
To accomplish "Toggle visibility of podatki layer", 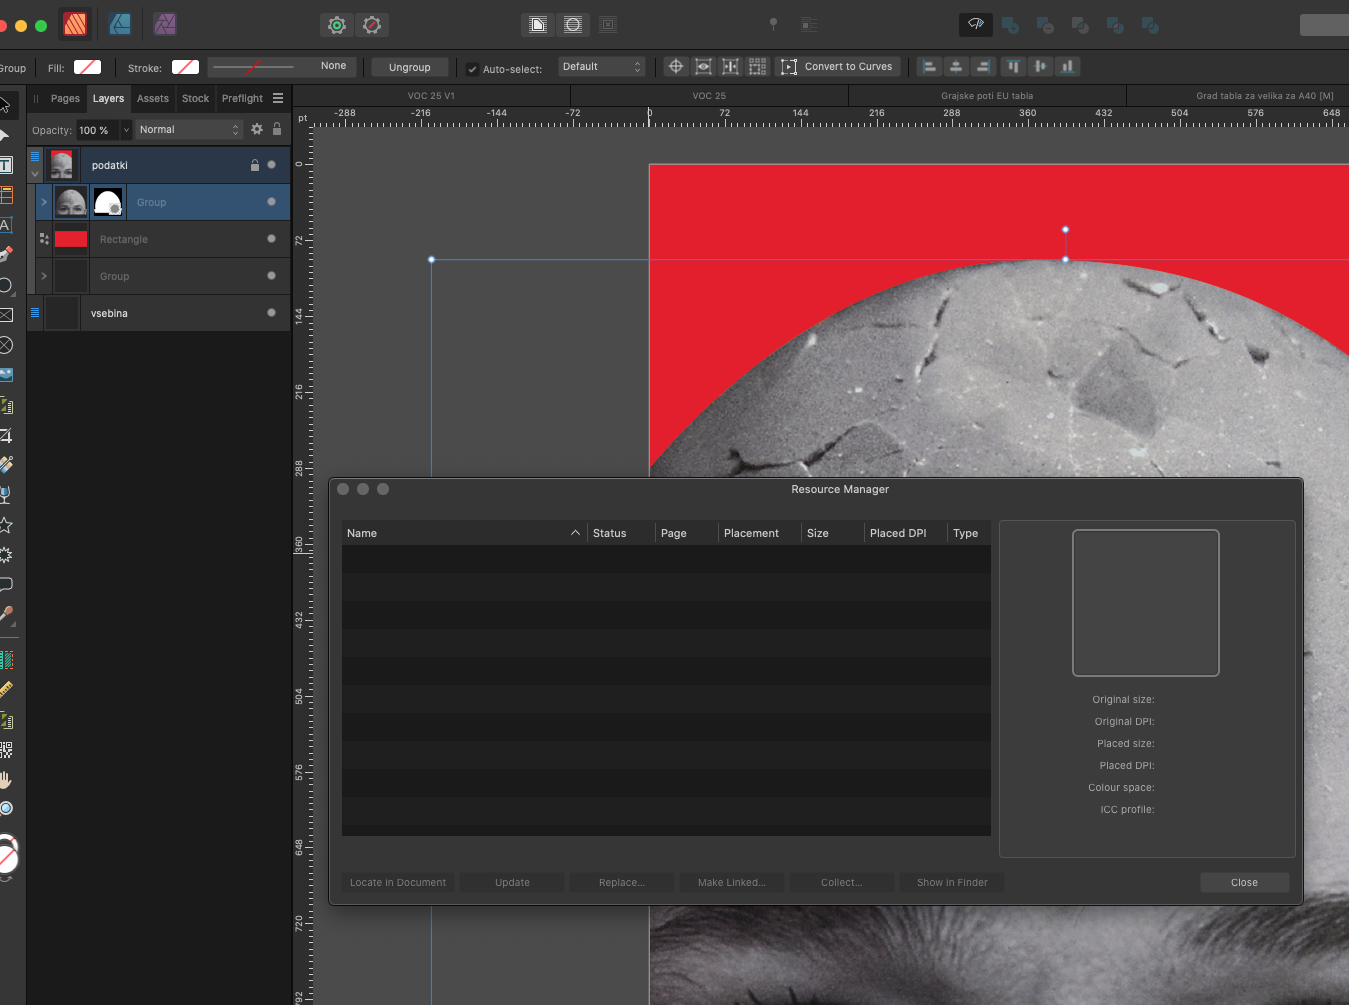I will click(x=271, y=165).
